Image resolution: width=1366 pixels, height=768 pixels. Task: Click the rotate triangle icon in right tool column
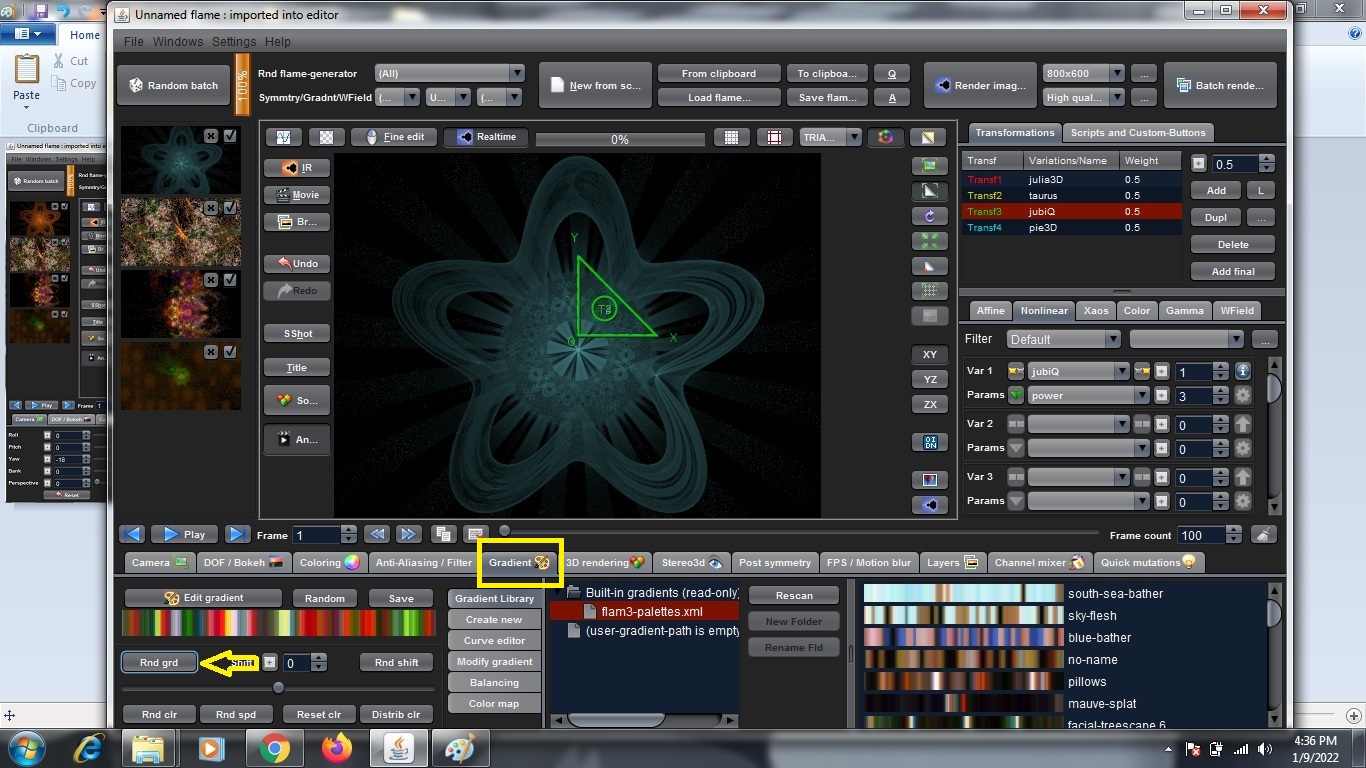coord(929,216)
